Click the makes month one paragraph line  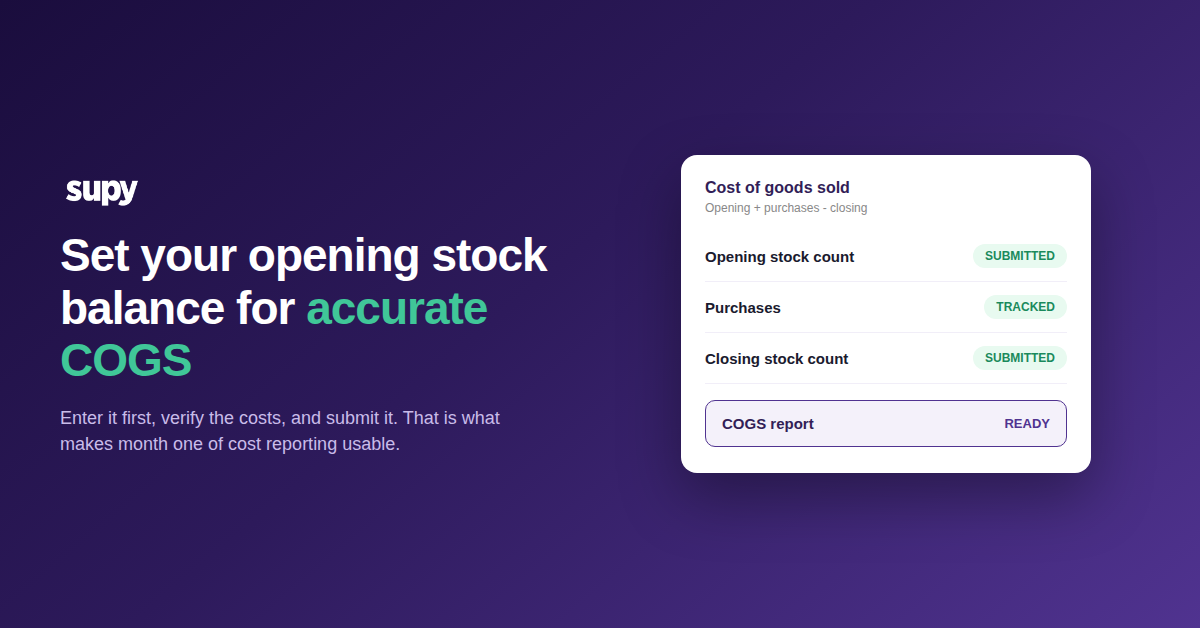coord(230,444)
